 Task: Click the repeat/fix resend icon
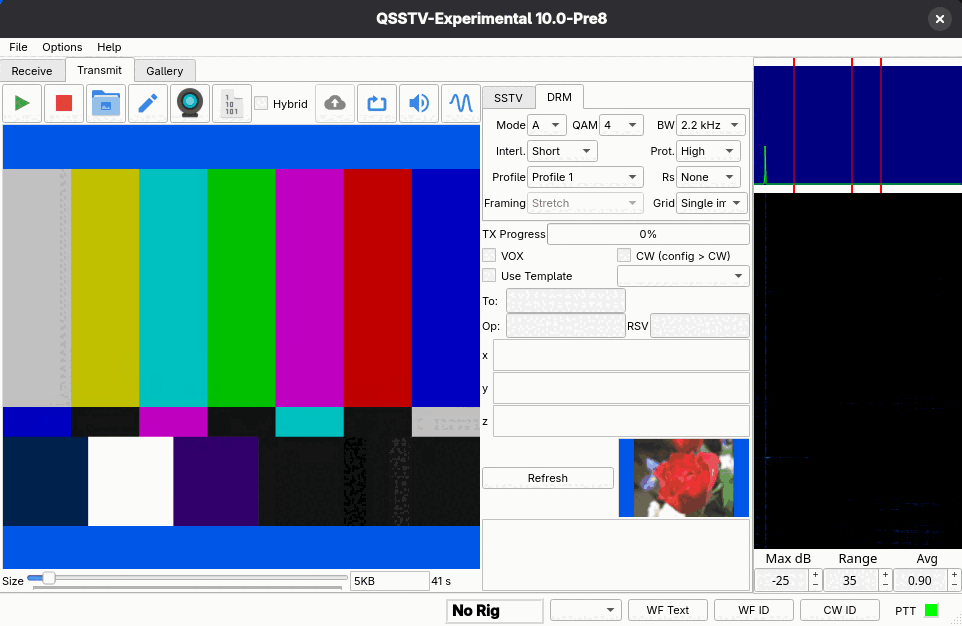point(377,103)
